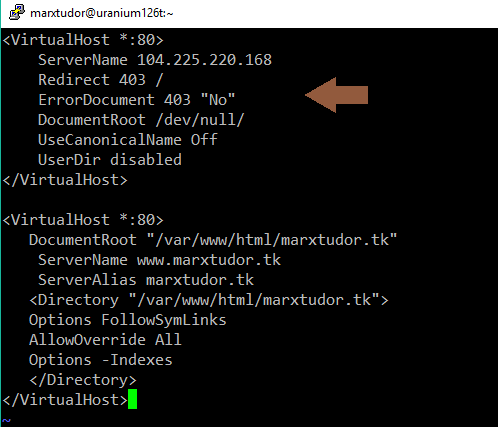Viewport: 498px width, 427px height.
Task: Click the first closing </VirtualHost> tag
Action: [65, 180]
